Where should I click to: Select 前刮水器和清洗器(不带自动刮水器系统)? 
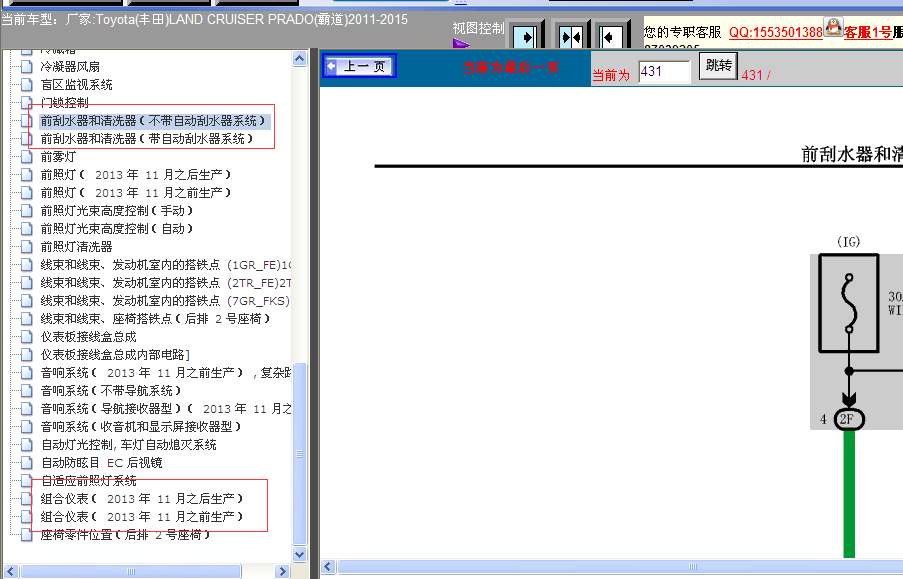point(153,121)
